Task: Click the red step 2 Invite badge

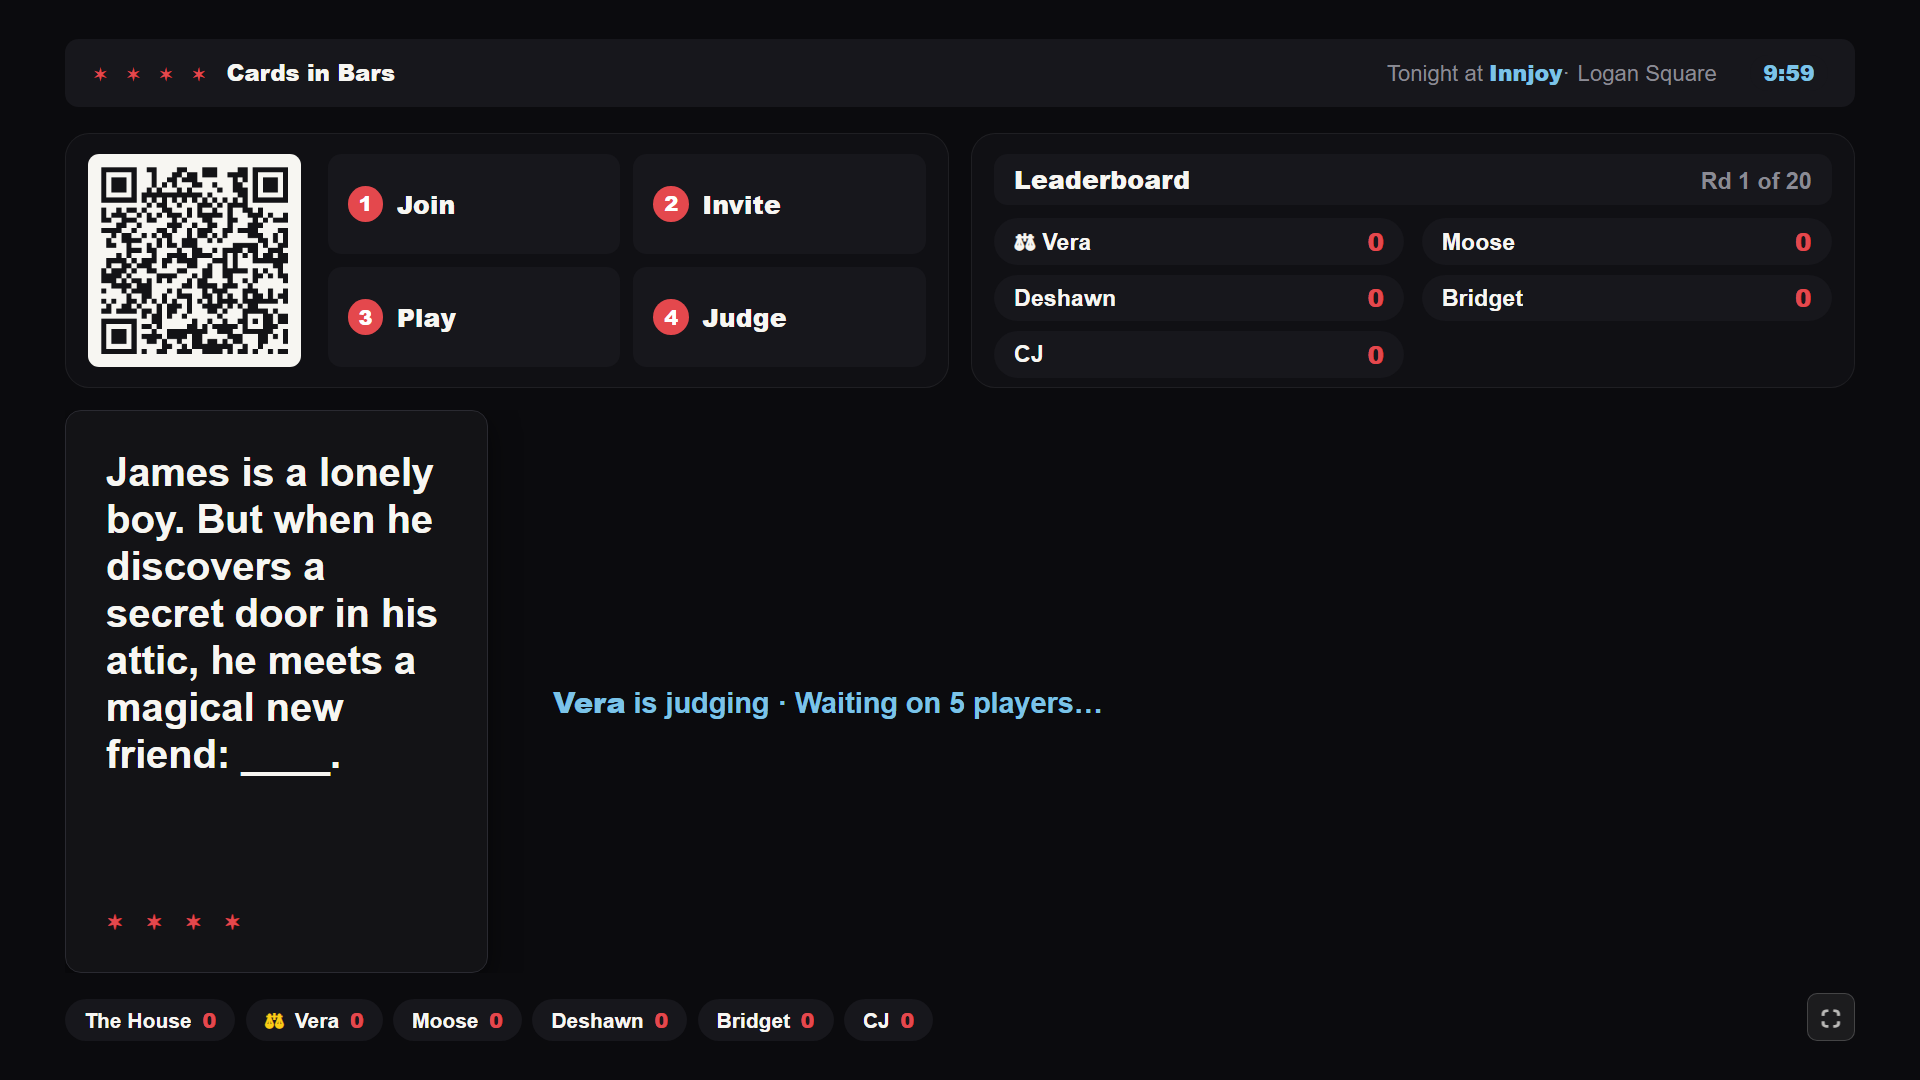Action: 671,204
